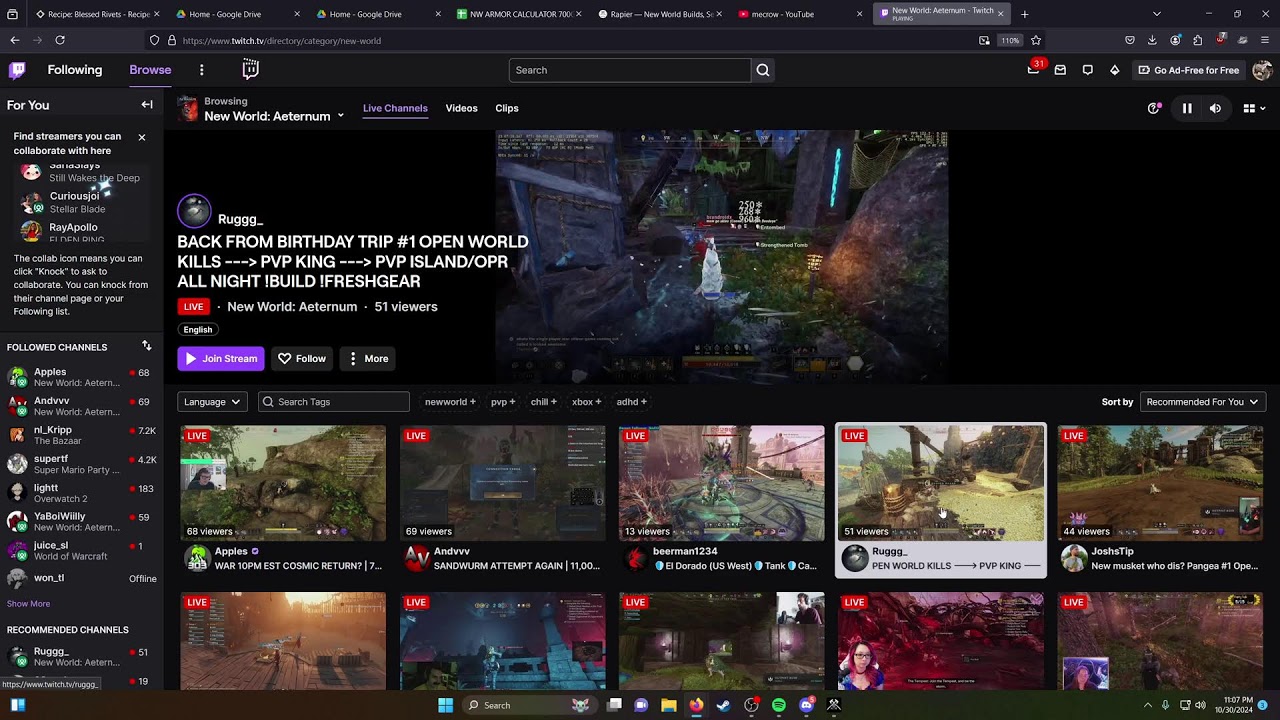Show hidden system tray icons chevron
Viewport: 1280px width, 720px height.
(1147, 705)
